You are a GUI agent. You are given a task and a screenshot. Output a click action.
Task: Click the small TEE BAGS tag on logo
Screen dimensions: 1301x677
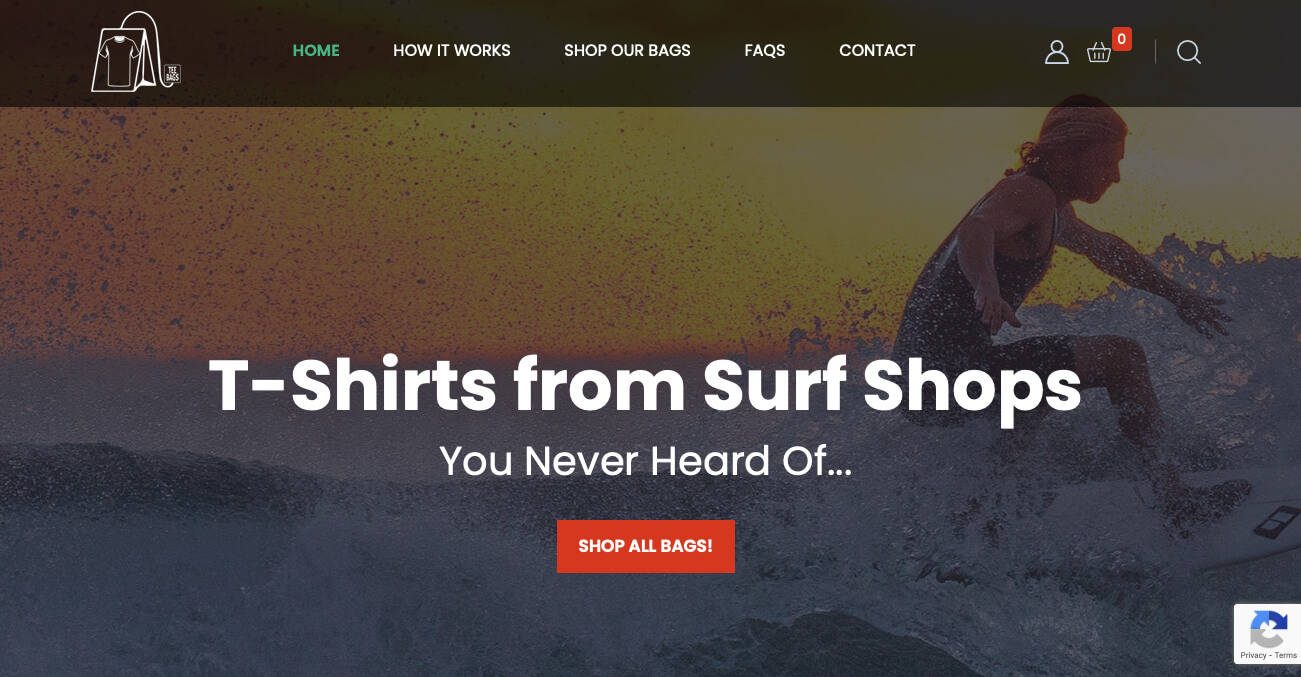point(171,73)
